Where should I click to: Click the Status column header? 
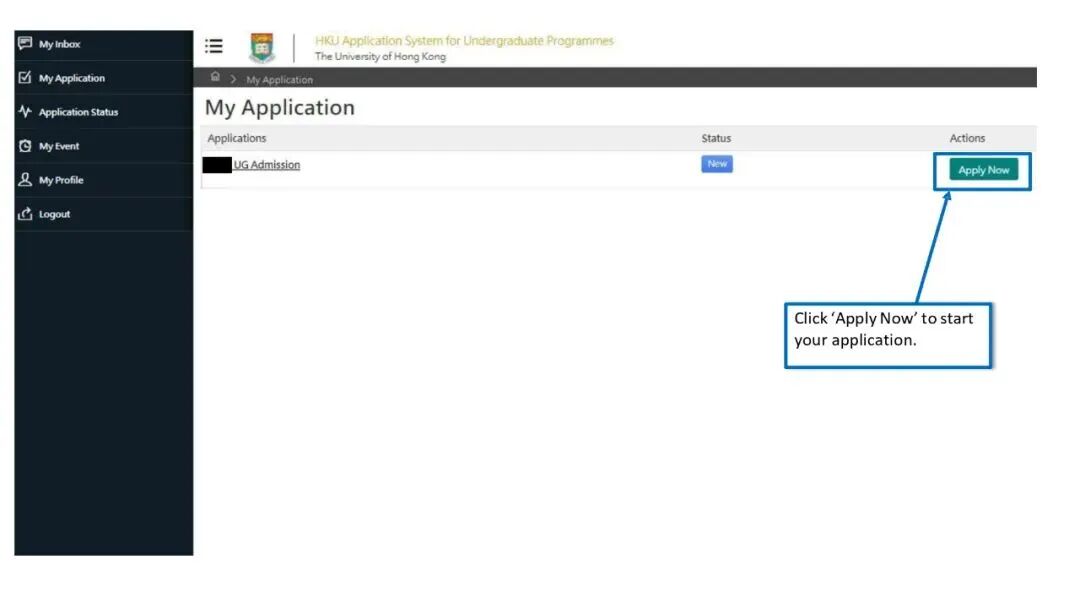(x=716, y=138)
